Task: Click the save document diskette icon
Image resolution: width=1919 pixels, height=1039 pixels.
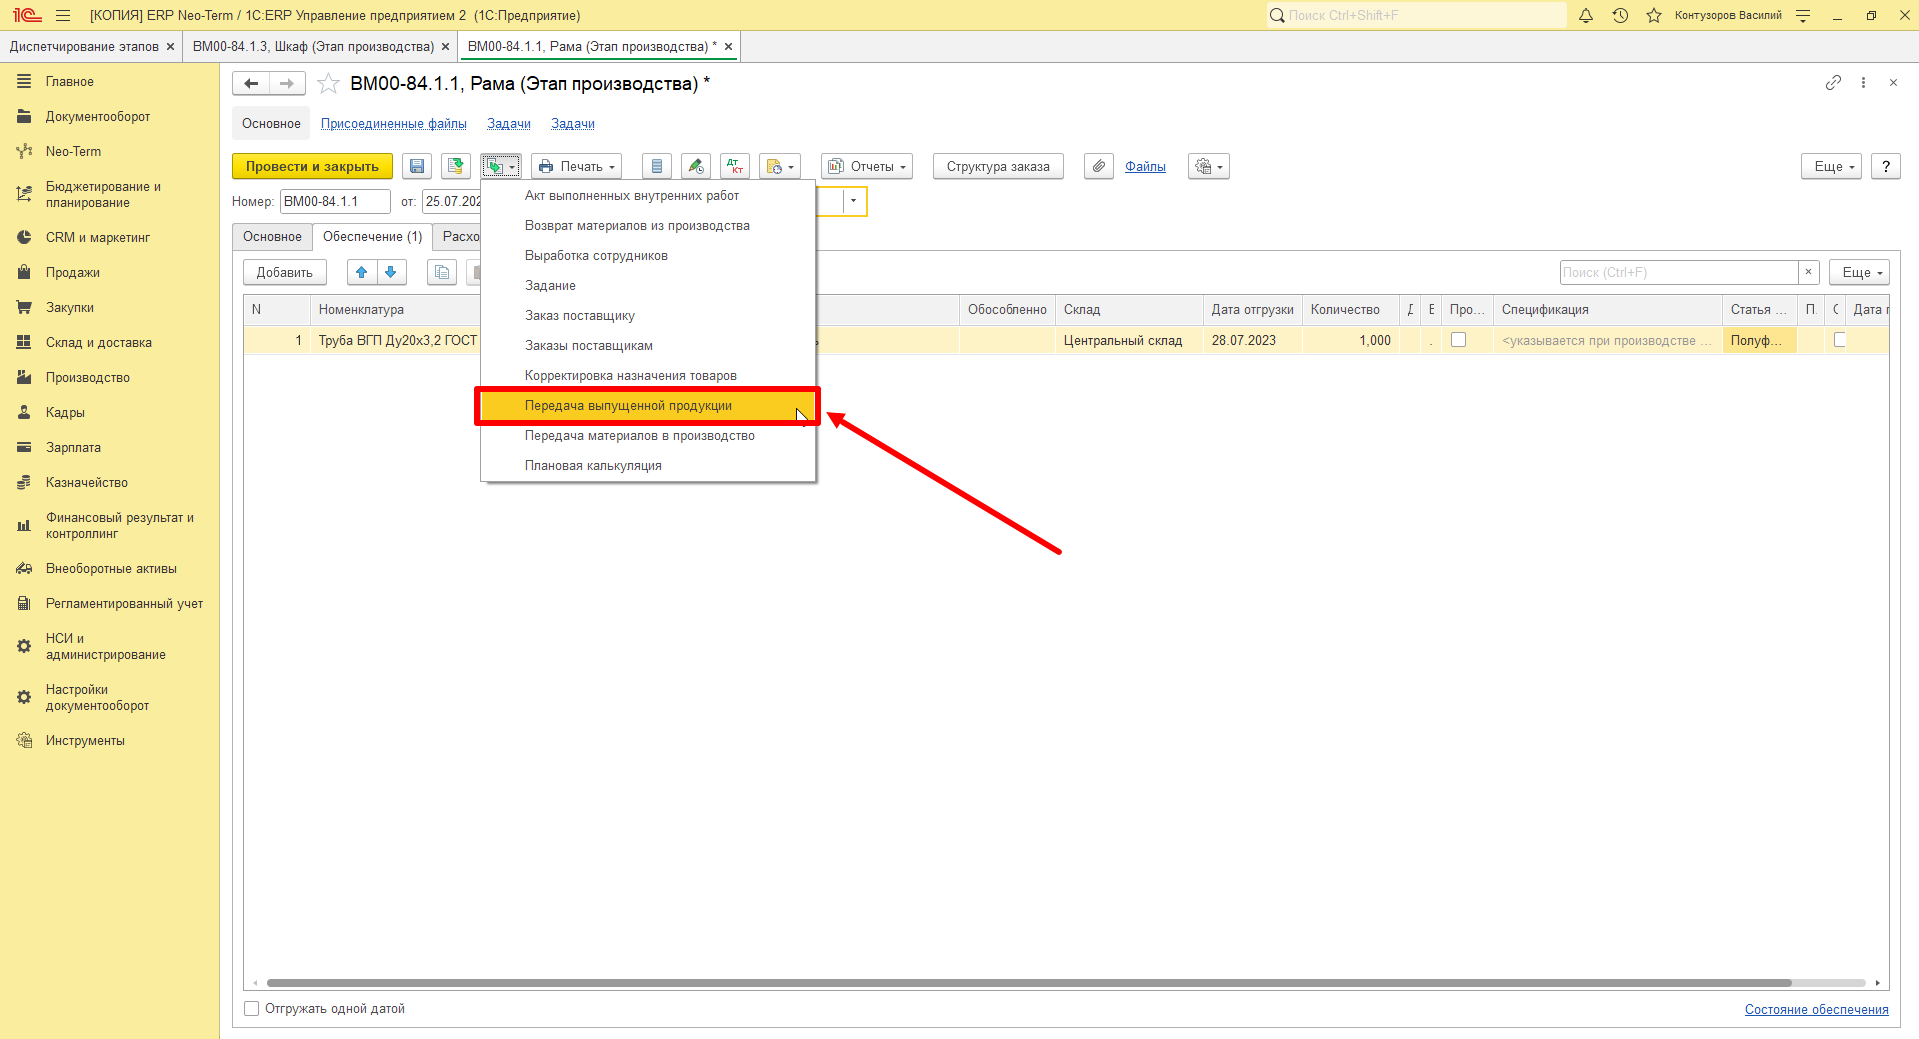Action: click(417, 167)
